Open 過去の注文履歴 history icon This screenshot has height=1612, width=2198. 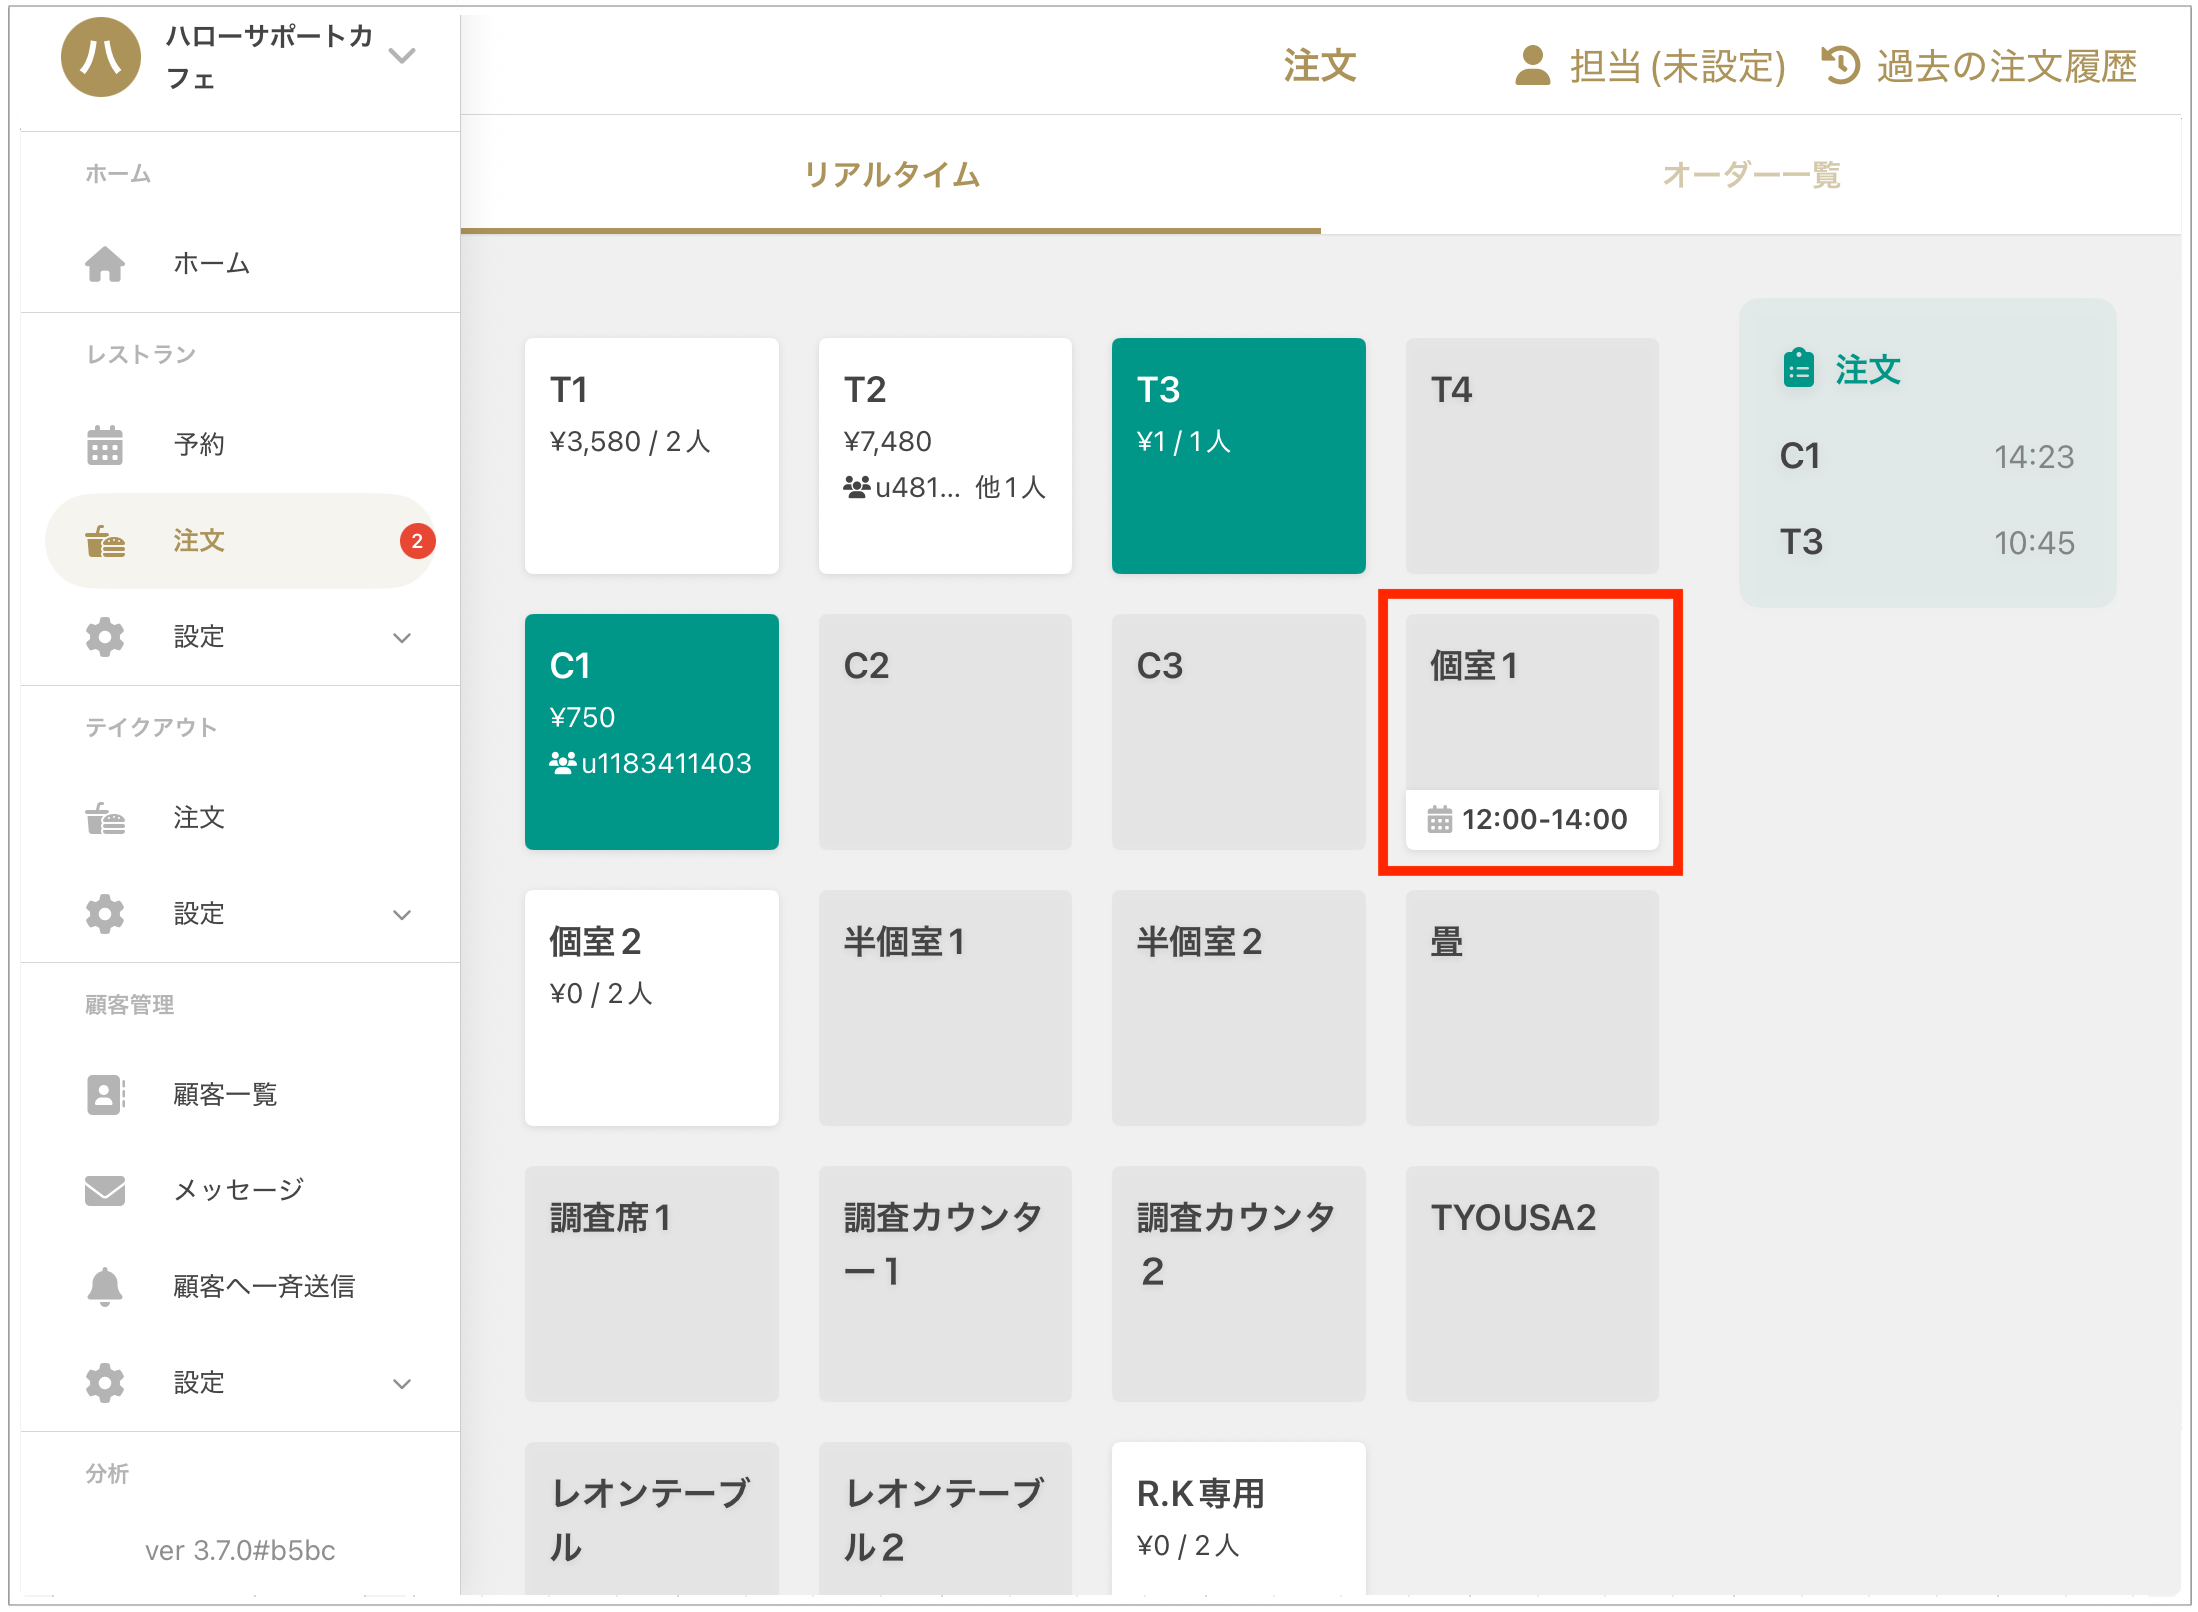(x=1840, y=66)
